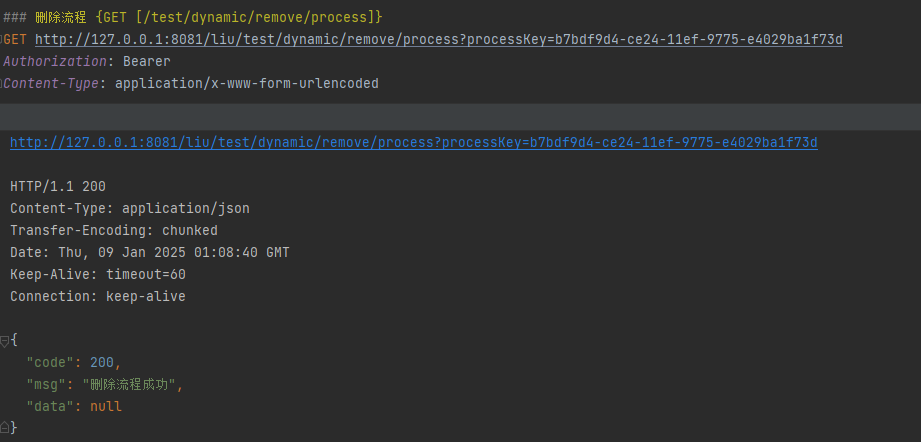
Task: Click the null value of "data"
Action: coord(106,407)
